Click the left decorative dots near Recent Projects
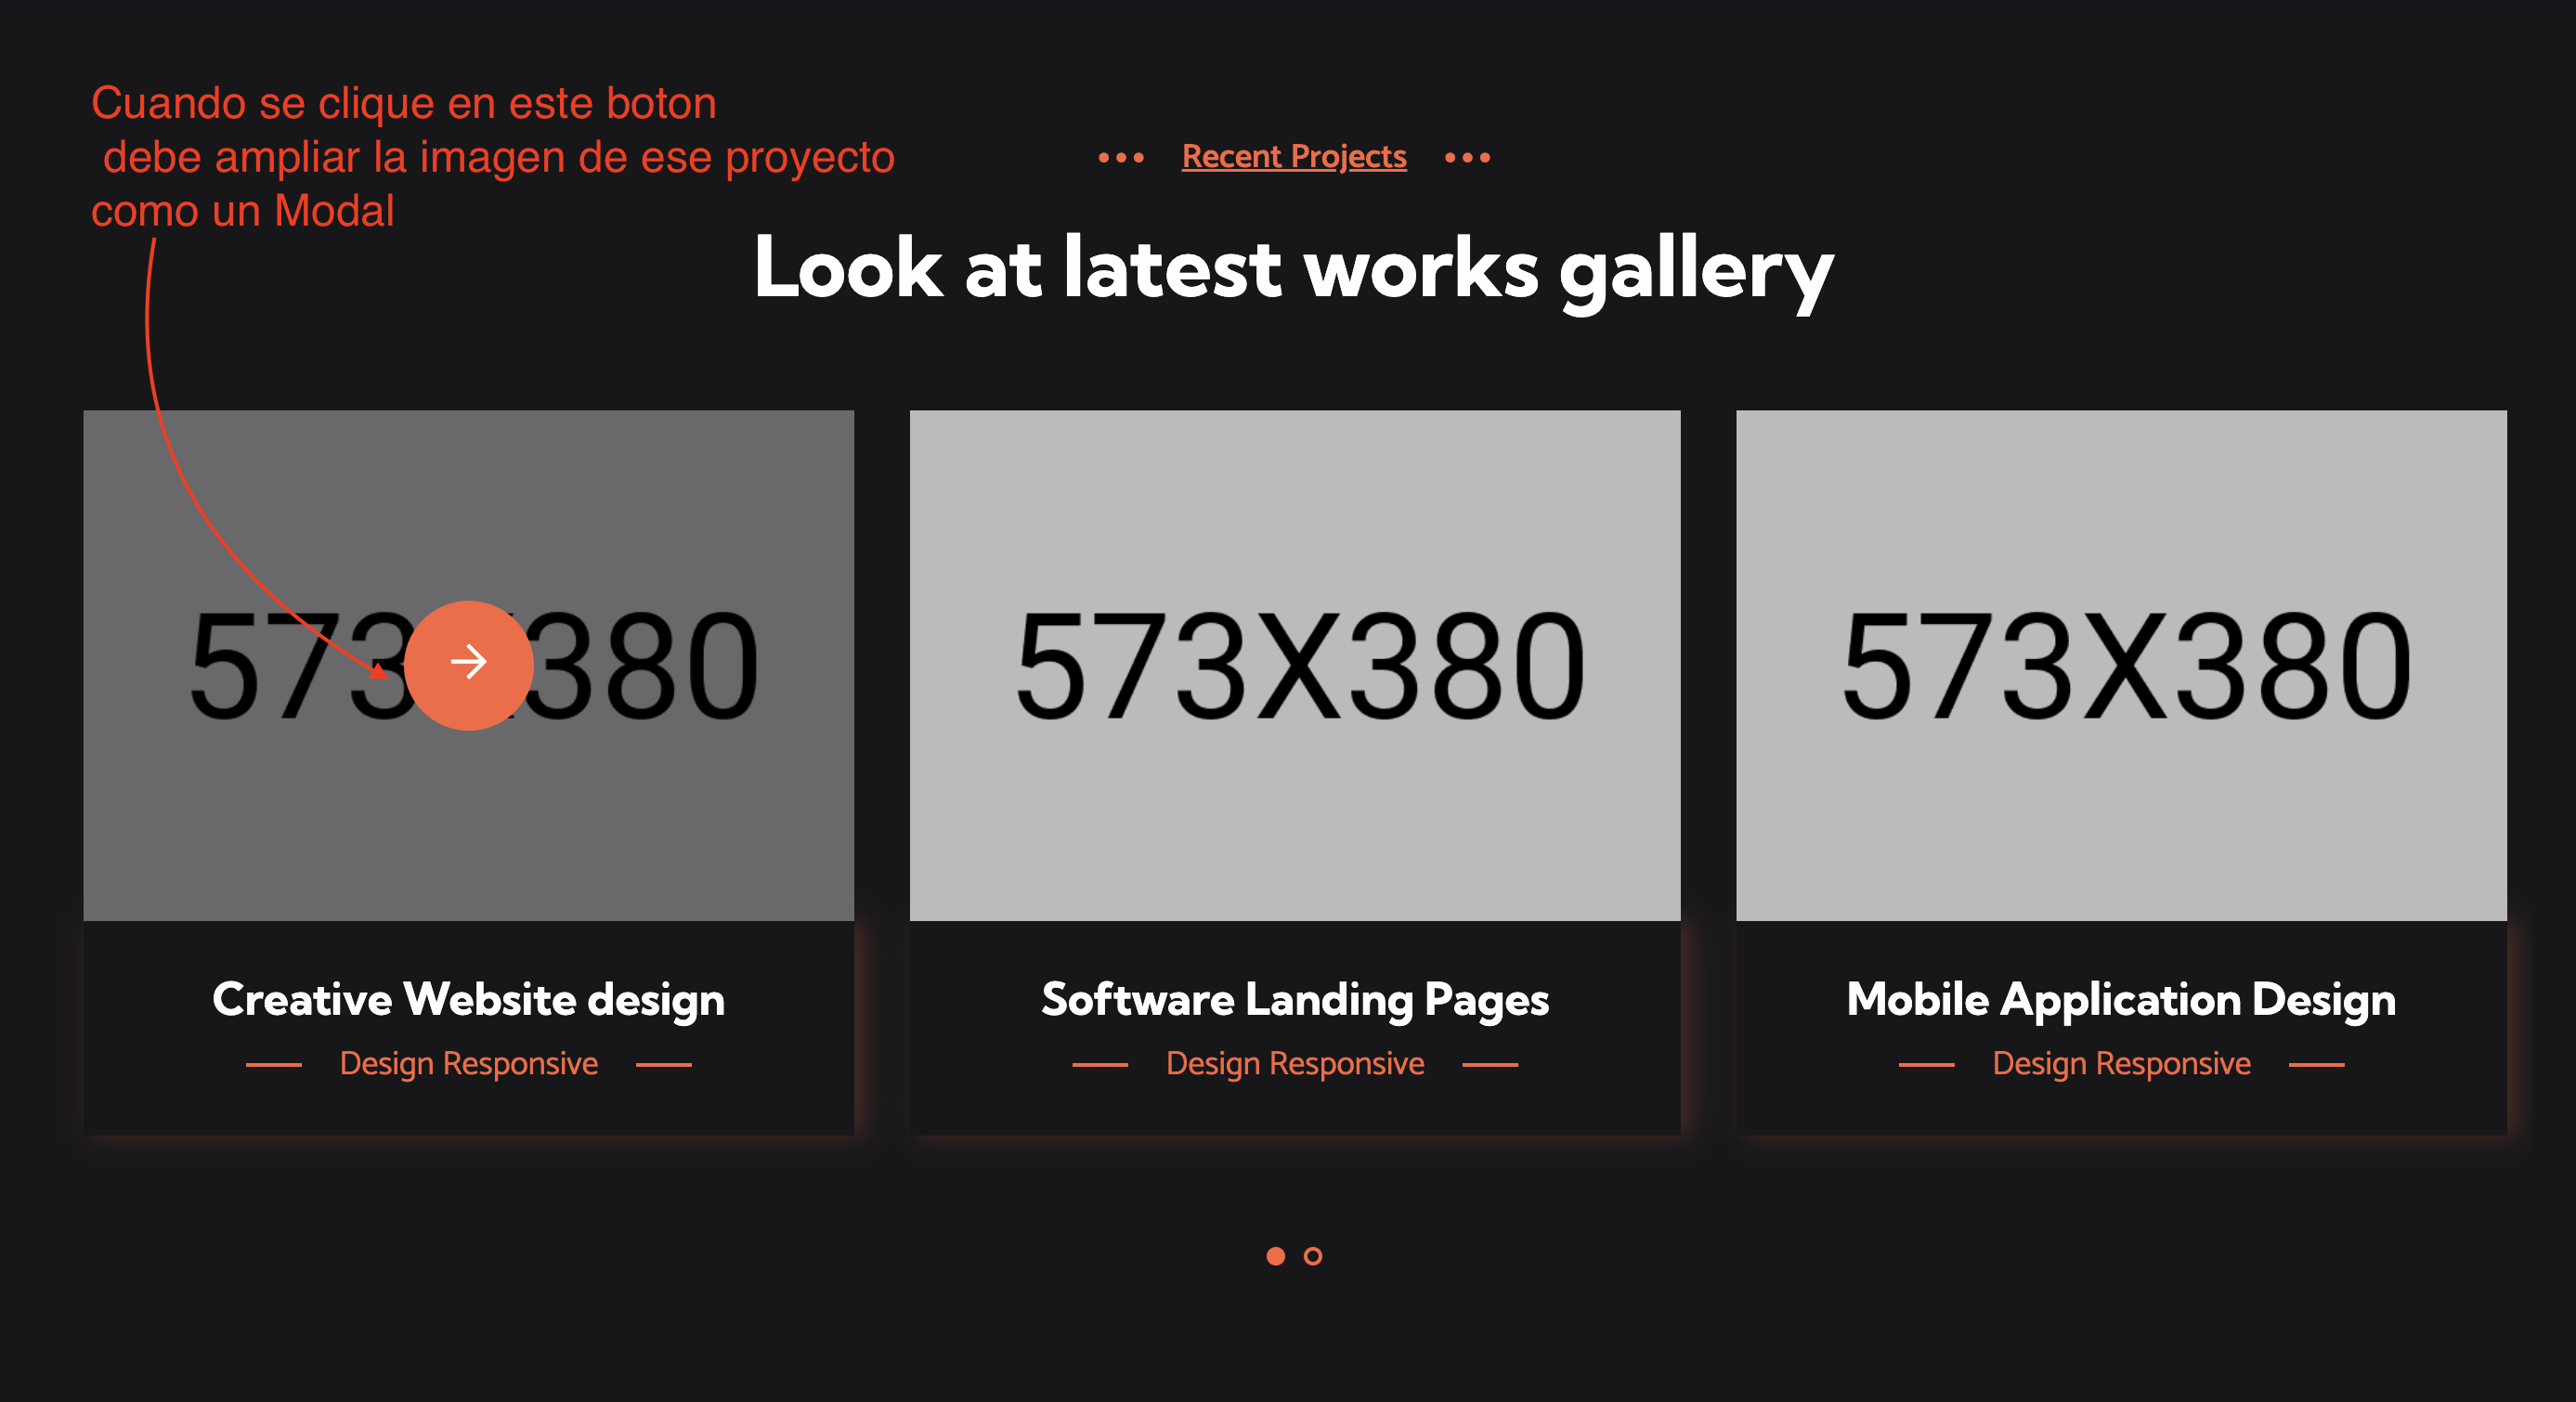Viewport: 2576px width, 1402px height. coord(1123,157)
